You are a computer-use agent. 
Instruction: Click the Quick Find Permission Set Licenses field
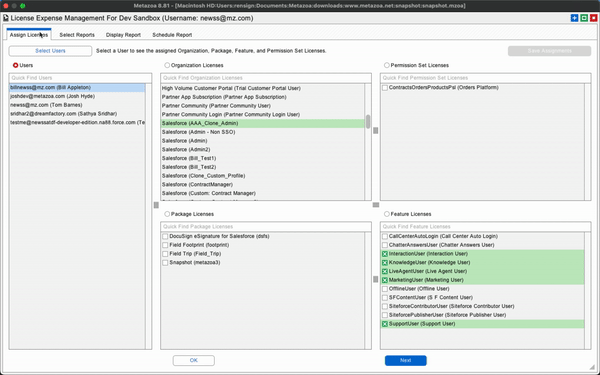point(486,78)
